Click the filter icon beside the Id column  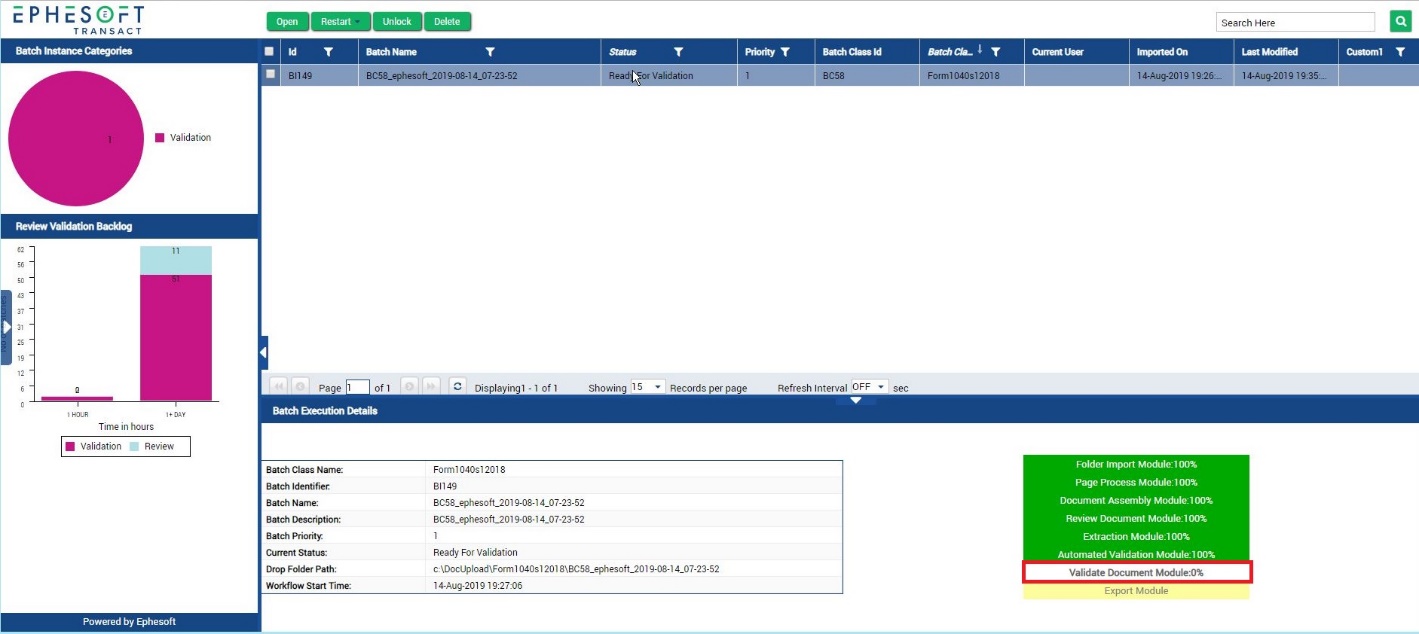point(328,52)
